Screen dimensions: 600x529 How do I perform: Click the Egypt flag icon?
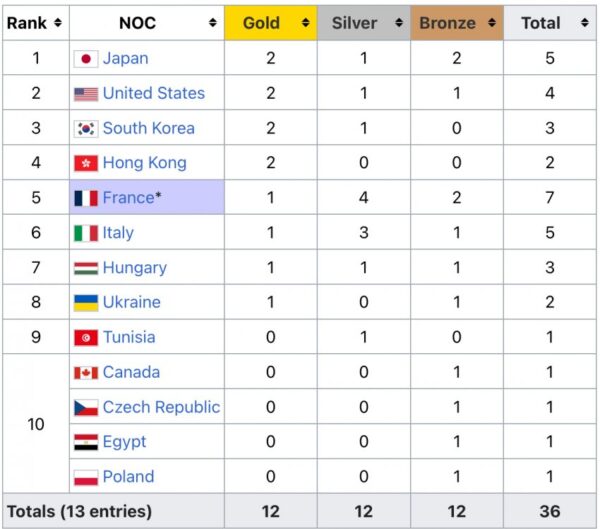click(x=86, y=442)
